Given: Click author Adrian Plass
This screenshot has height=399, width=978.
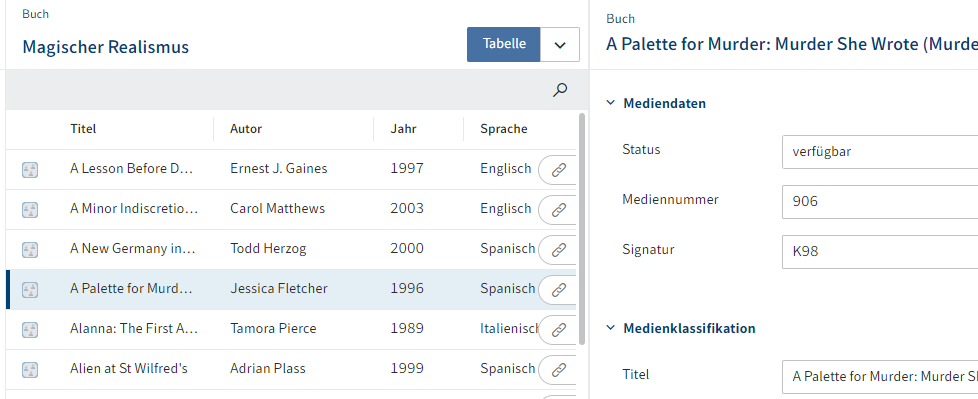Looking at the screenshot, I should (x=268, y=368).
